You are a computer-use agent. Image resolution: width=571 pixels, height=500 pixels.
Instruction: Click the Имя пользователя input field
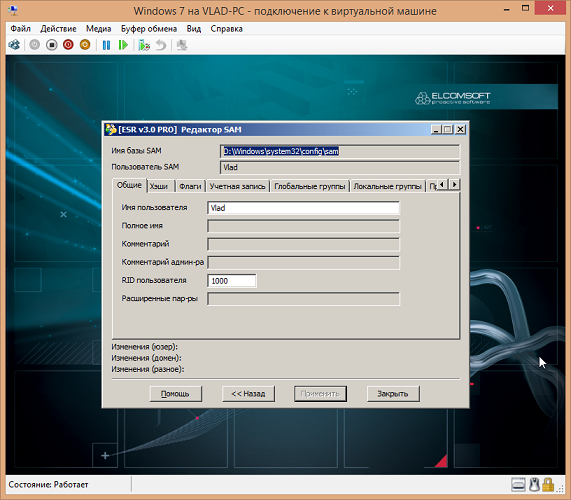303,208
